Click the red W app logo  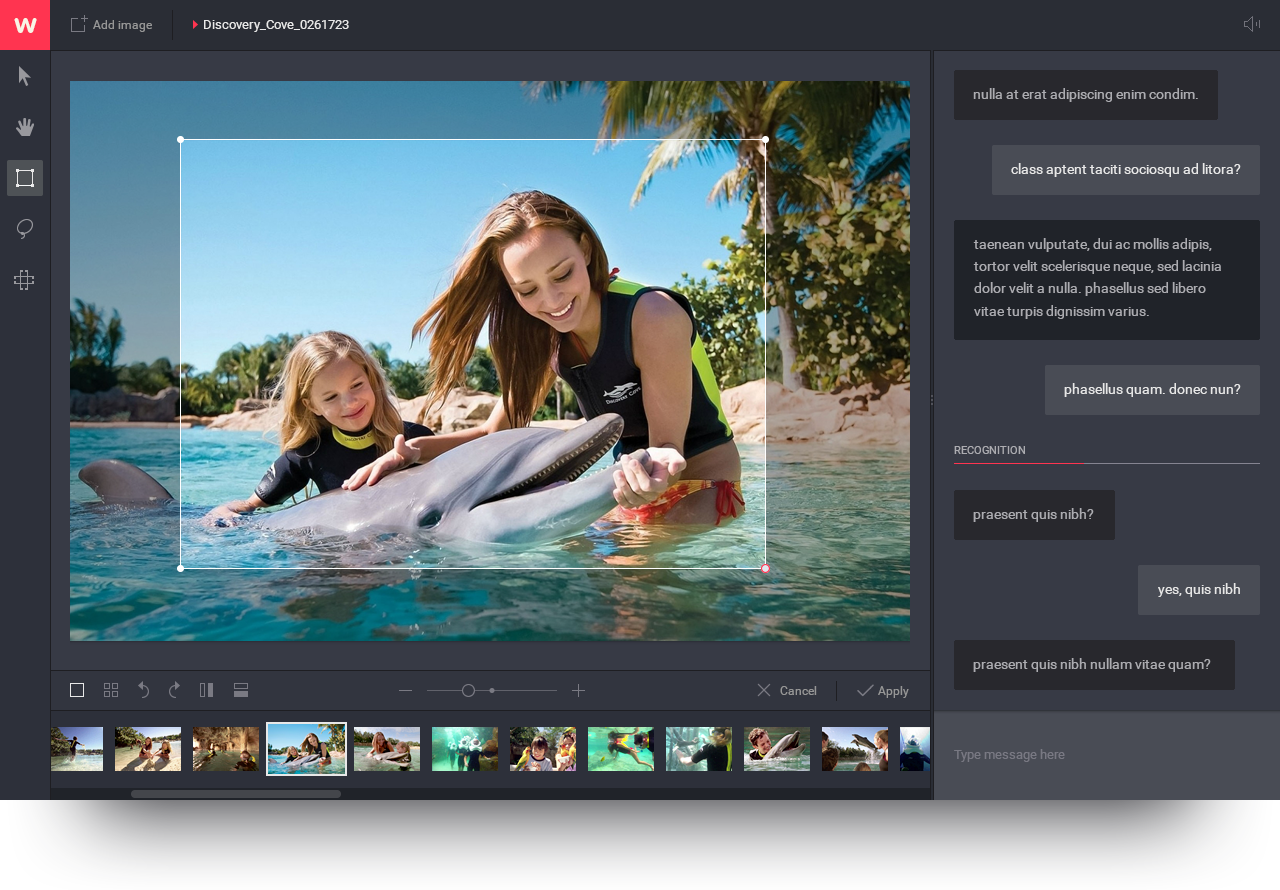point(25,25)
